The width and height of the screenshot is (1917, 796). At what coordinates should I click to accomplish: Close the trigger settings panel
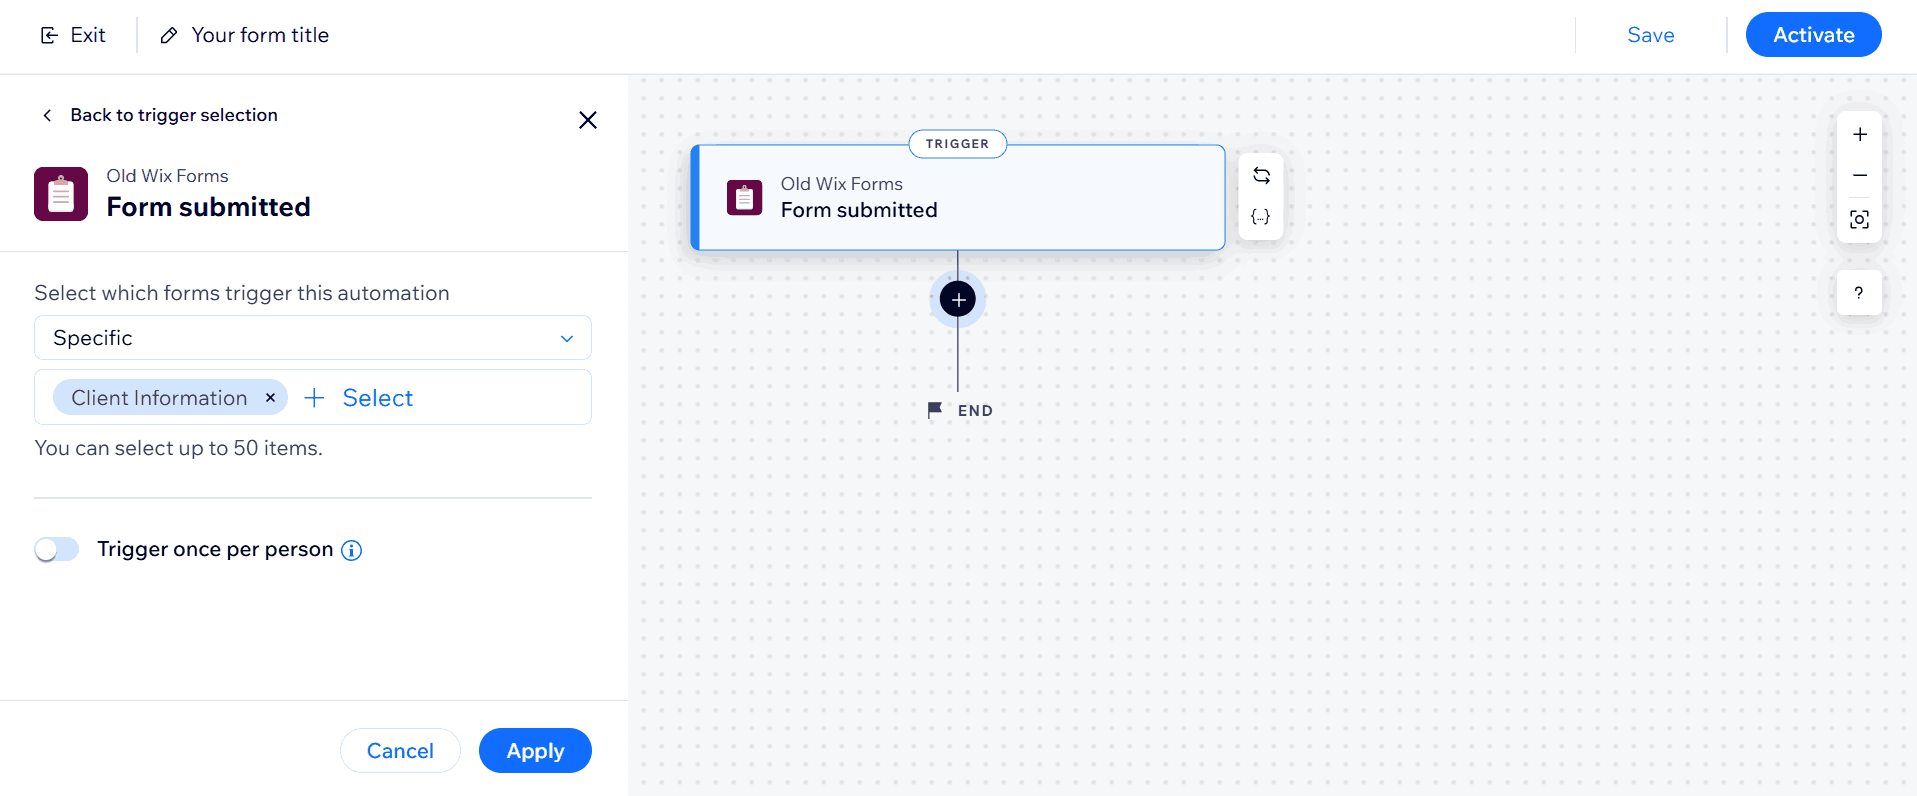(588, 120)
